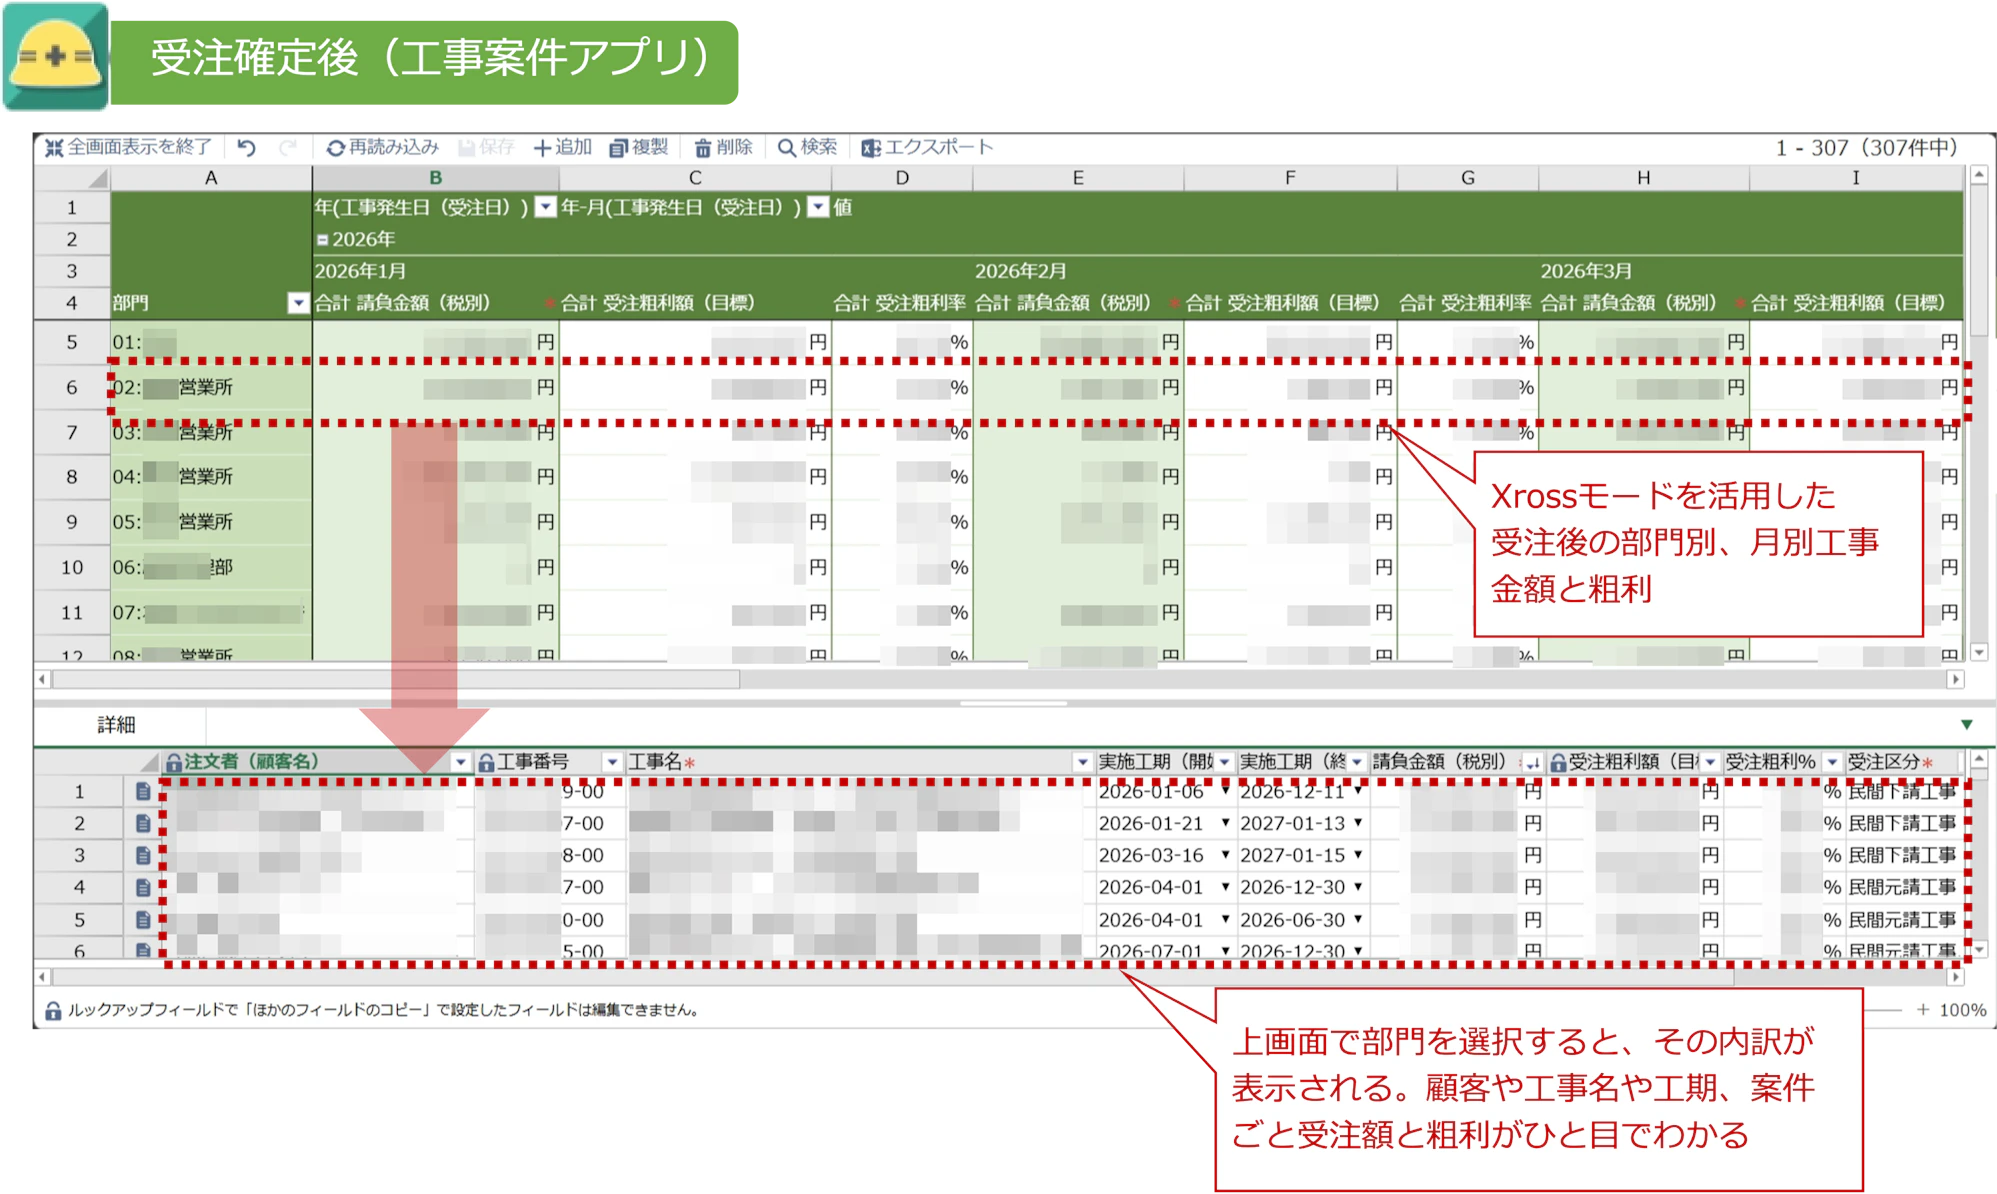
Task: Open the 年-月(工事発生日) filter dropdown
Action: (818, 207)
